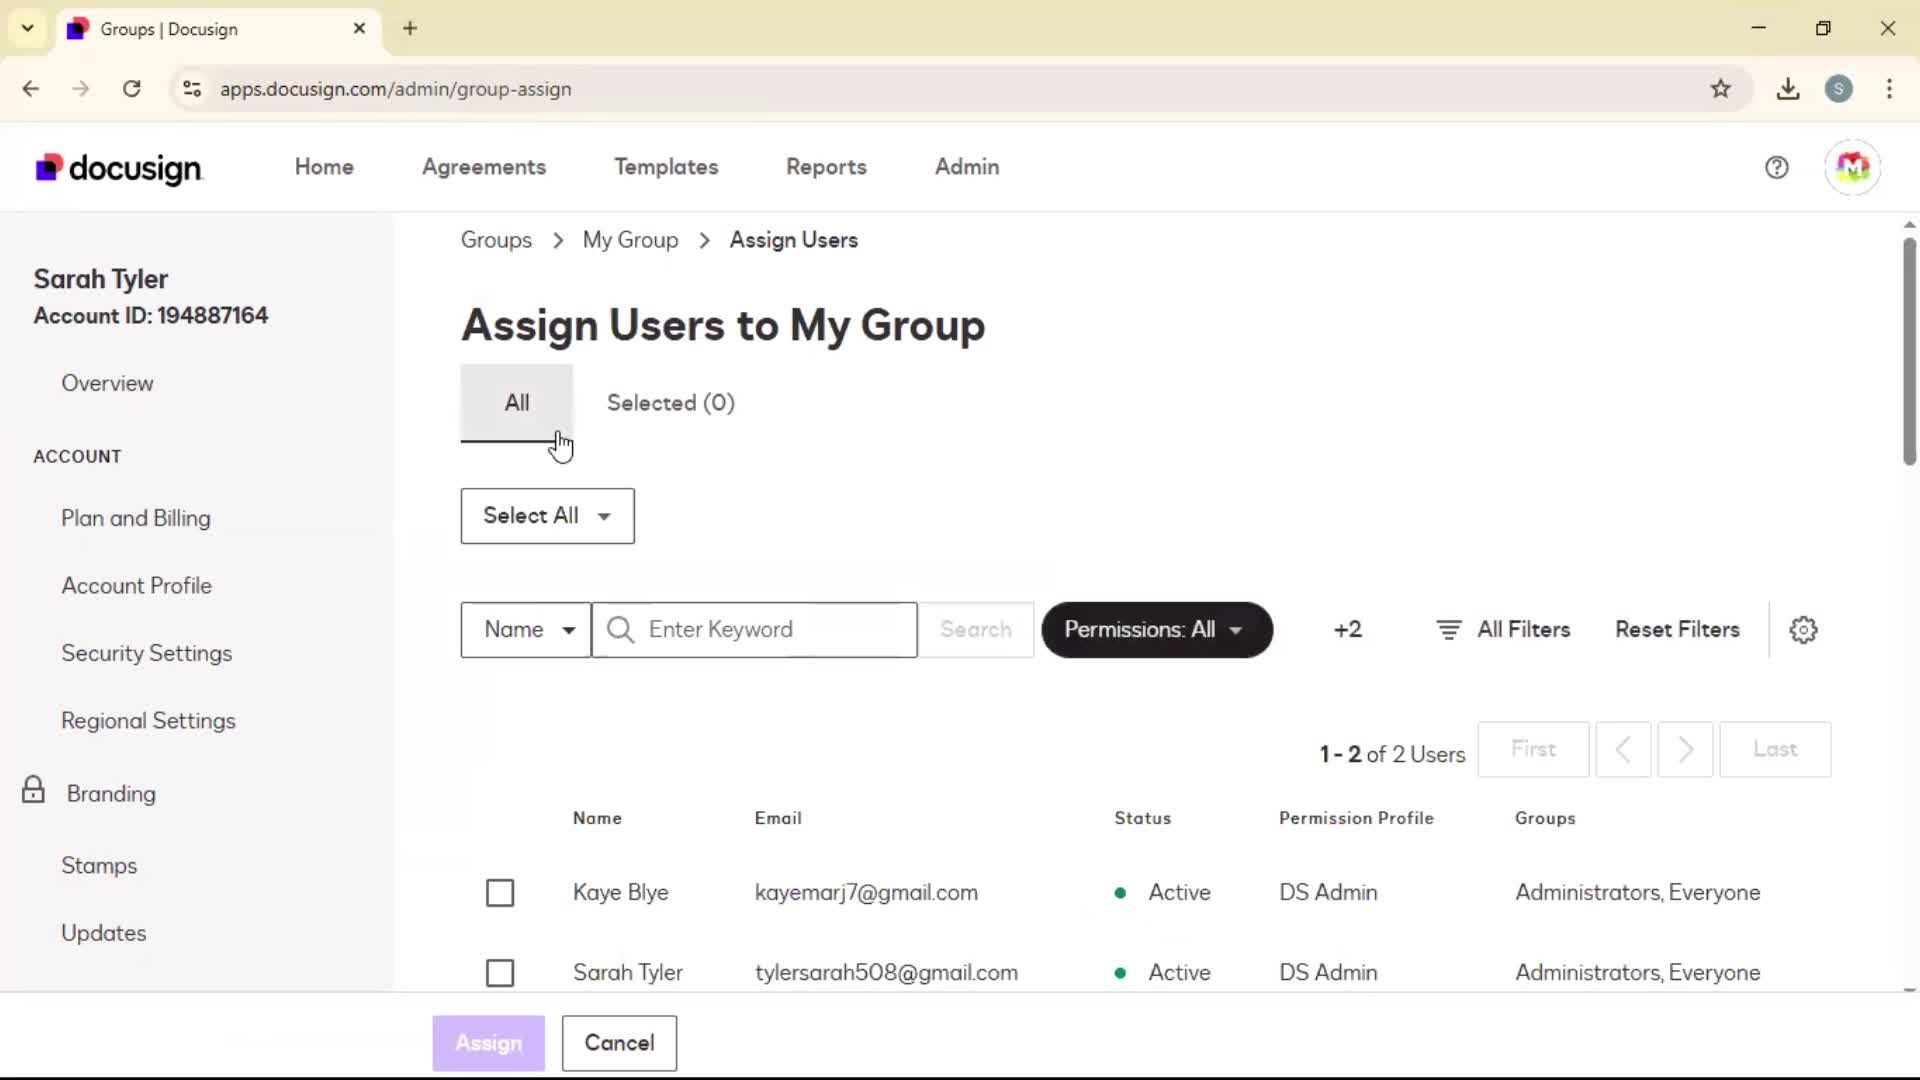Viewport: 1920px width, 1080px height.
Task: Open the table settings gear icon
Action: coord(1803,630)
